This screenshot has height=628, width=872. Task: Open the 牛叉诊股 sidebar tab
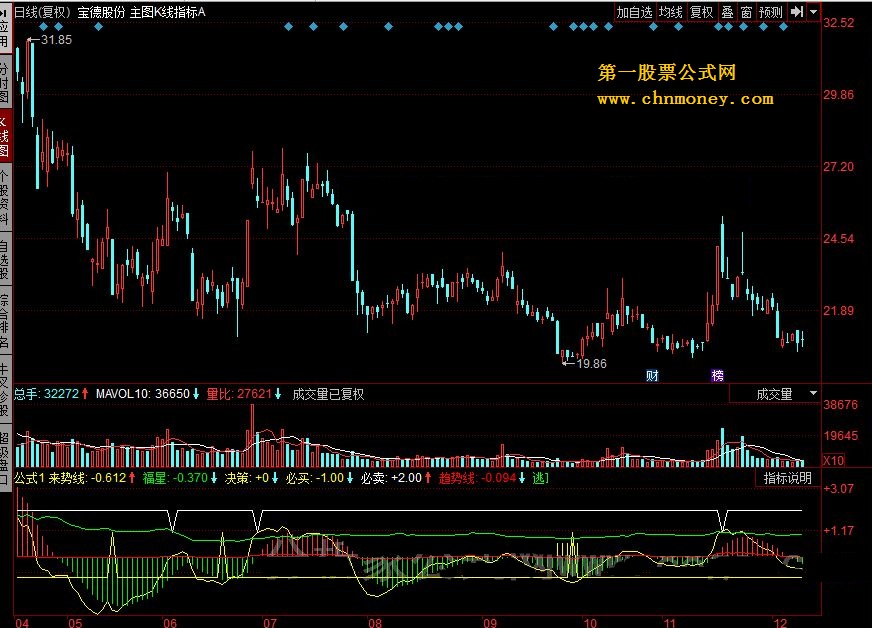coord(4,389)
